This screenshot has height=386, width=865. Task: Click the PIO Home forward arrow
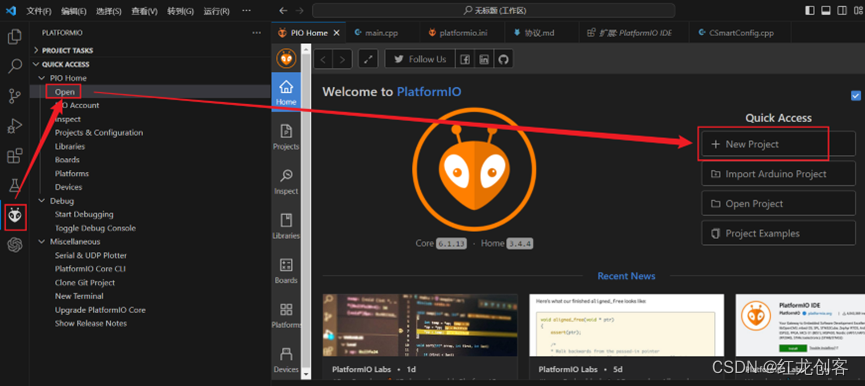pyautogui.click(x=343, y=59)
